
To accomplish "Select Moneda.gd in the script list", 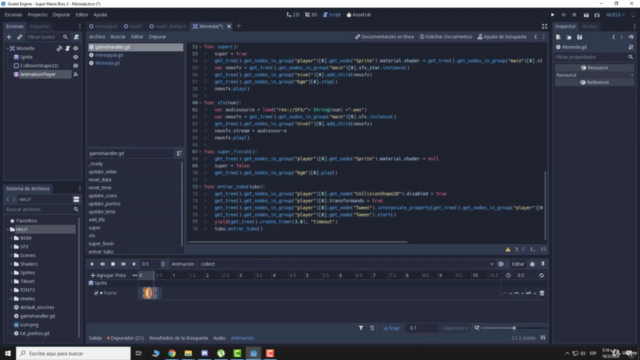I will (x=107, y=63).
